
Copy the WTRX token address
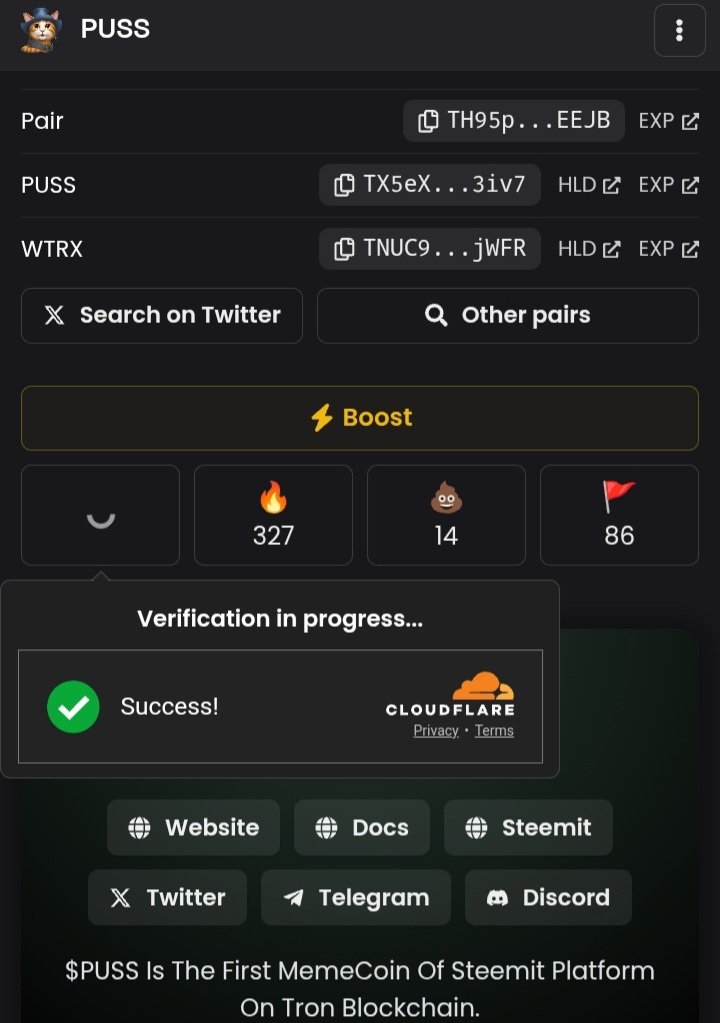tap(430, 249)
